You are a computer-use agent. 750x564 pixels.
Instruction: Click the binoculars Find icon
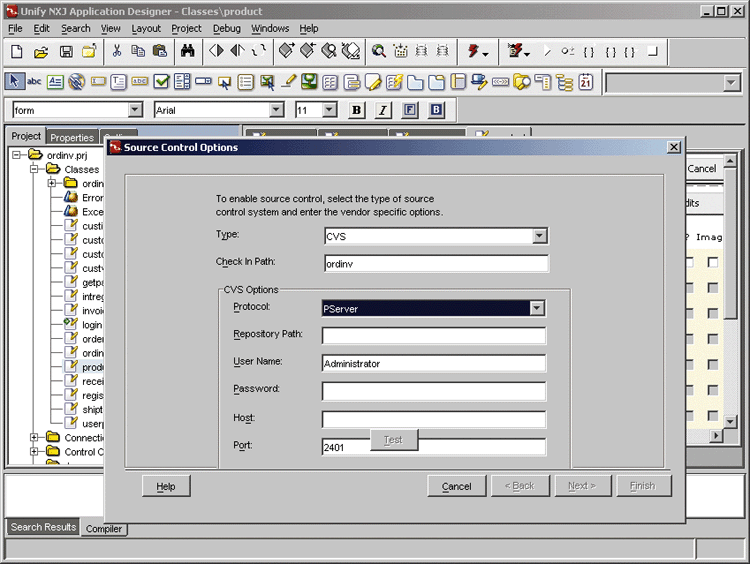188,51
